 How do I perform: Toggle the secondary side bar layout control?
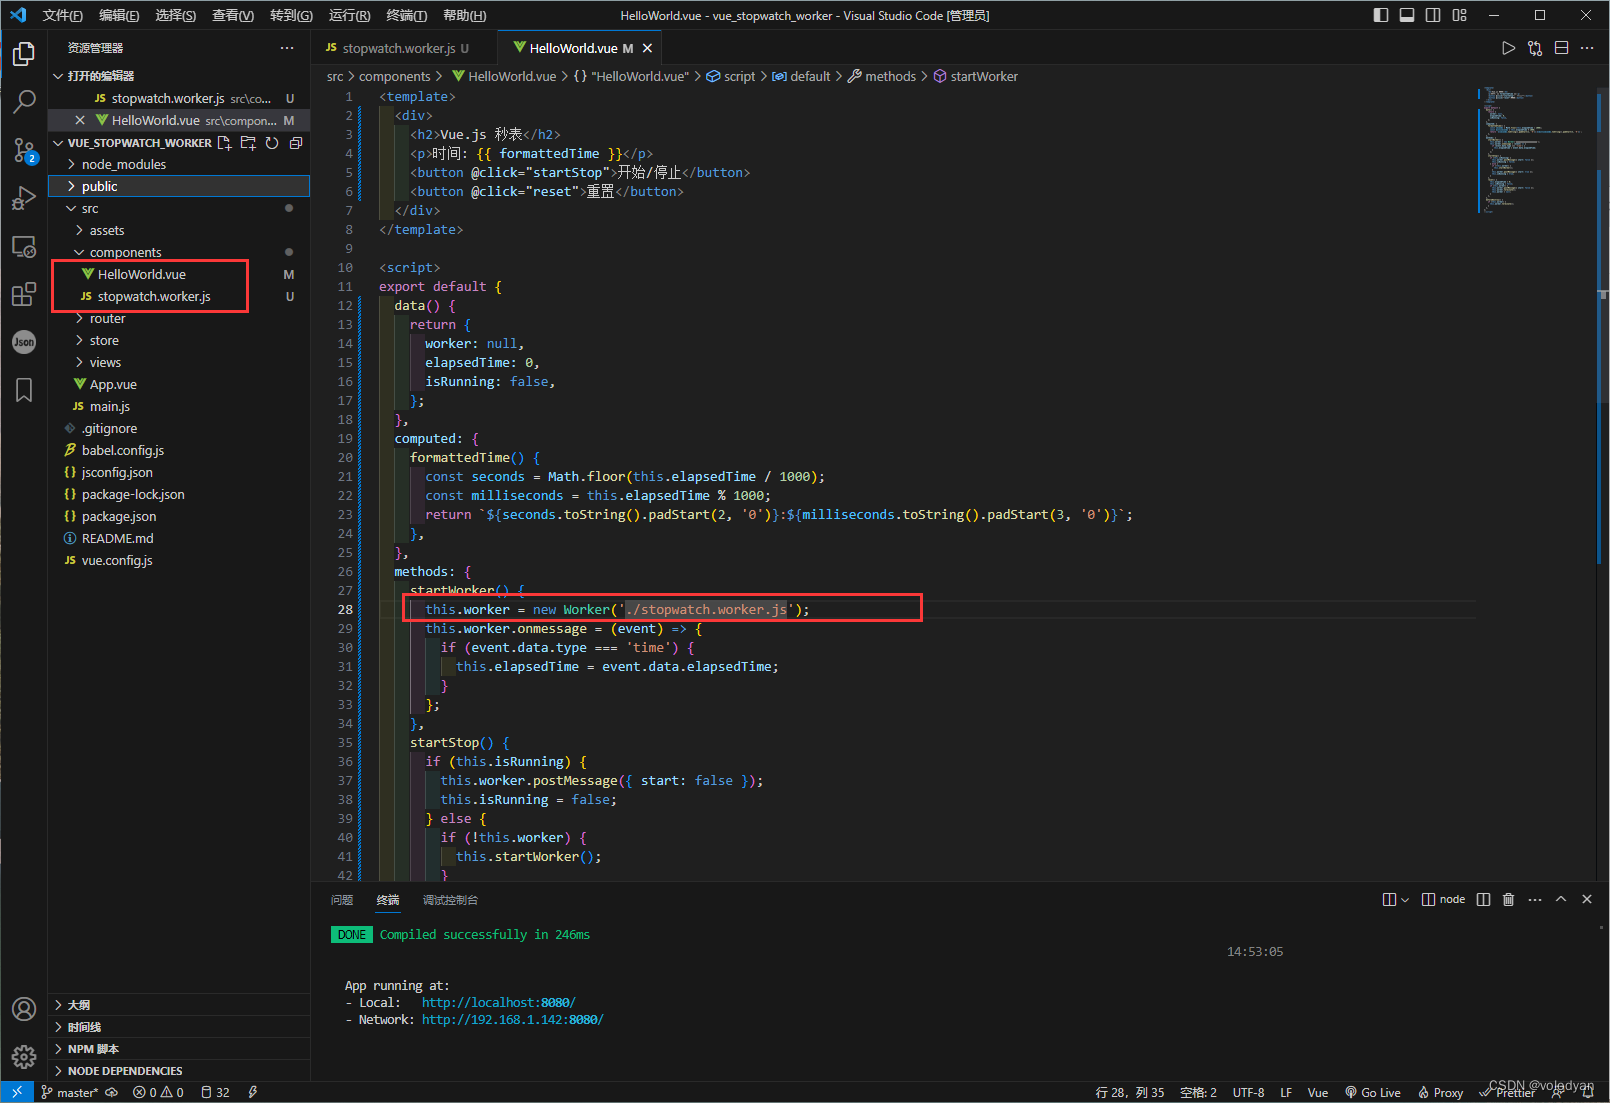click(x=1433, y=15)
